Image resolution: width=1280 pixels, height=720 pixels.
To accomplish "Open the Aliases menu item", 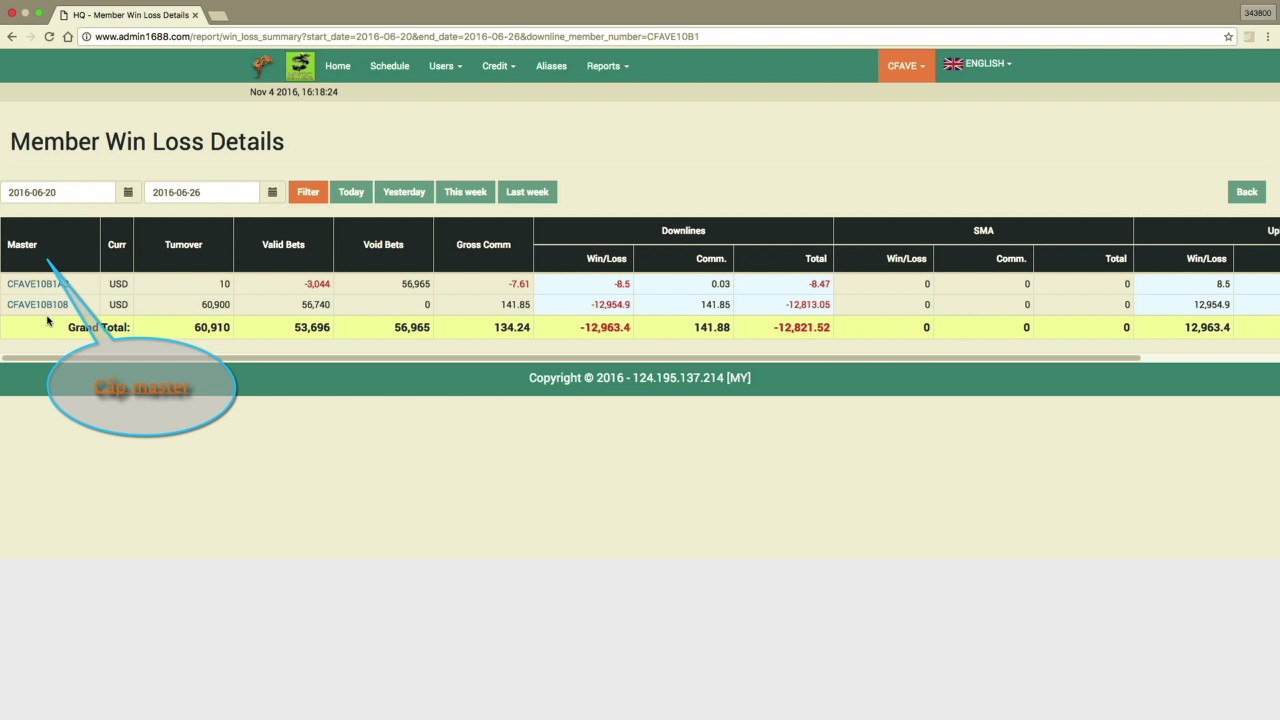I will (551, 66).
